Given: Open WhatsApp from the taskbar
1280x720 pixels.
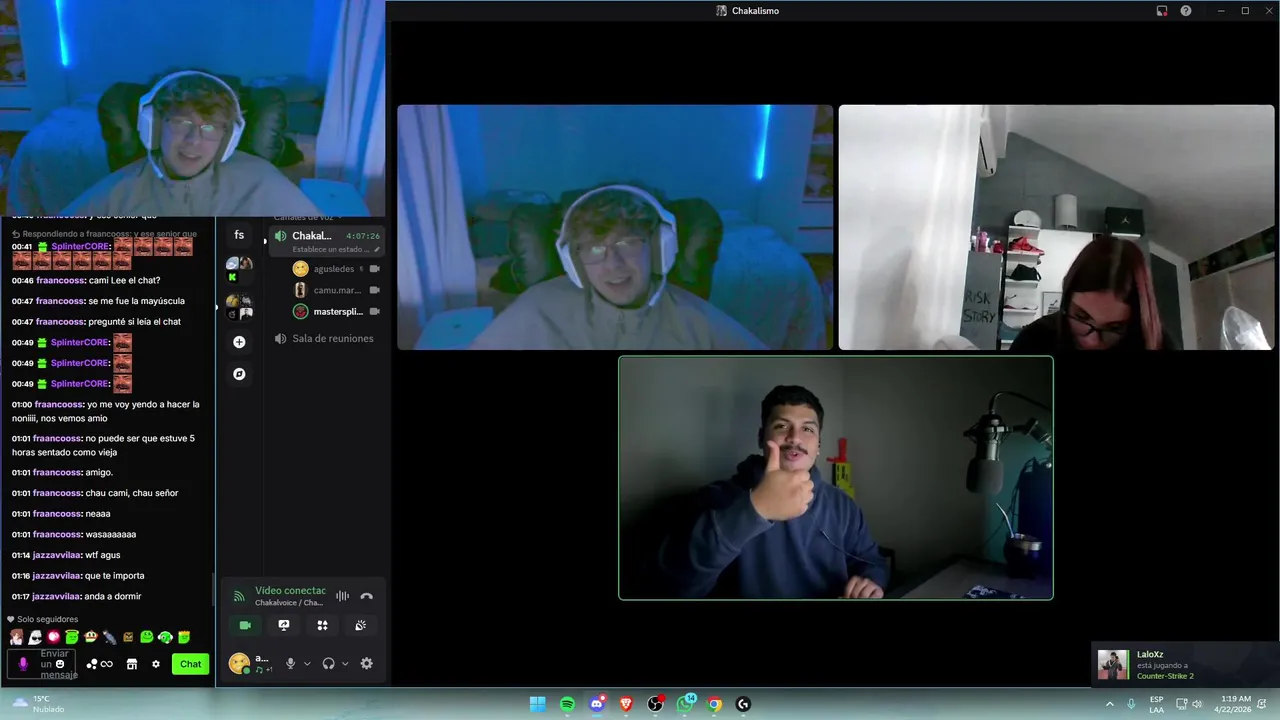Looking at the screenshot, I should 685,704.
